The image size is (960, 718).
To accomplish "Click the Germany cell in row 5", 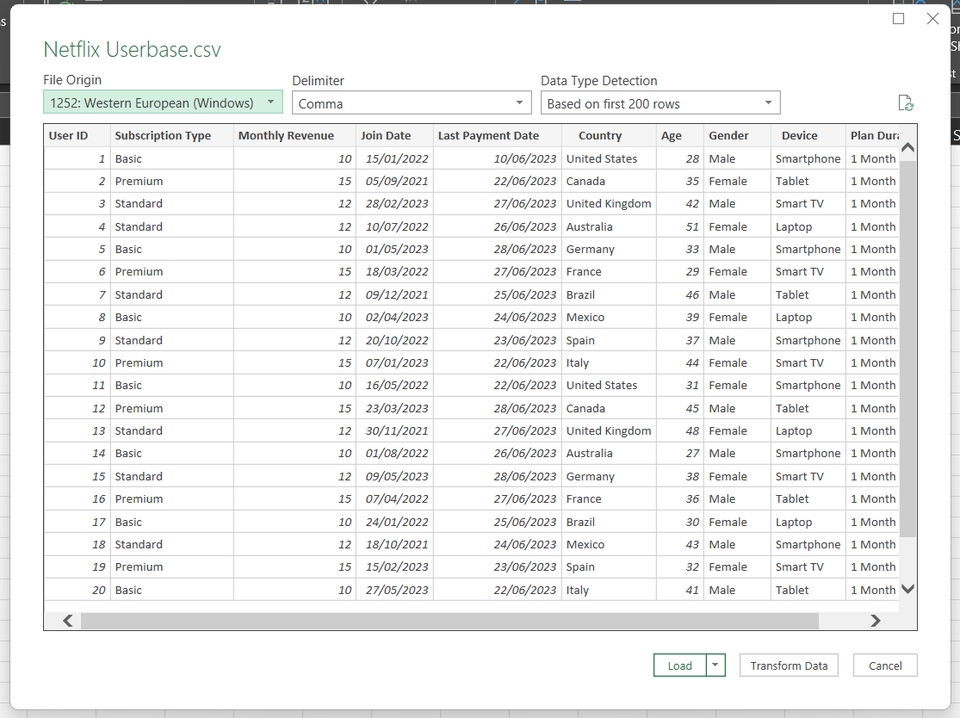I will point(609,249).
